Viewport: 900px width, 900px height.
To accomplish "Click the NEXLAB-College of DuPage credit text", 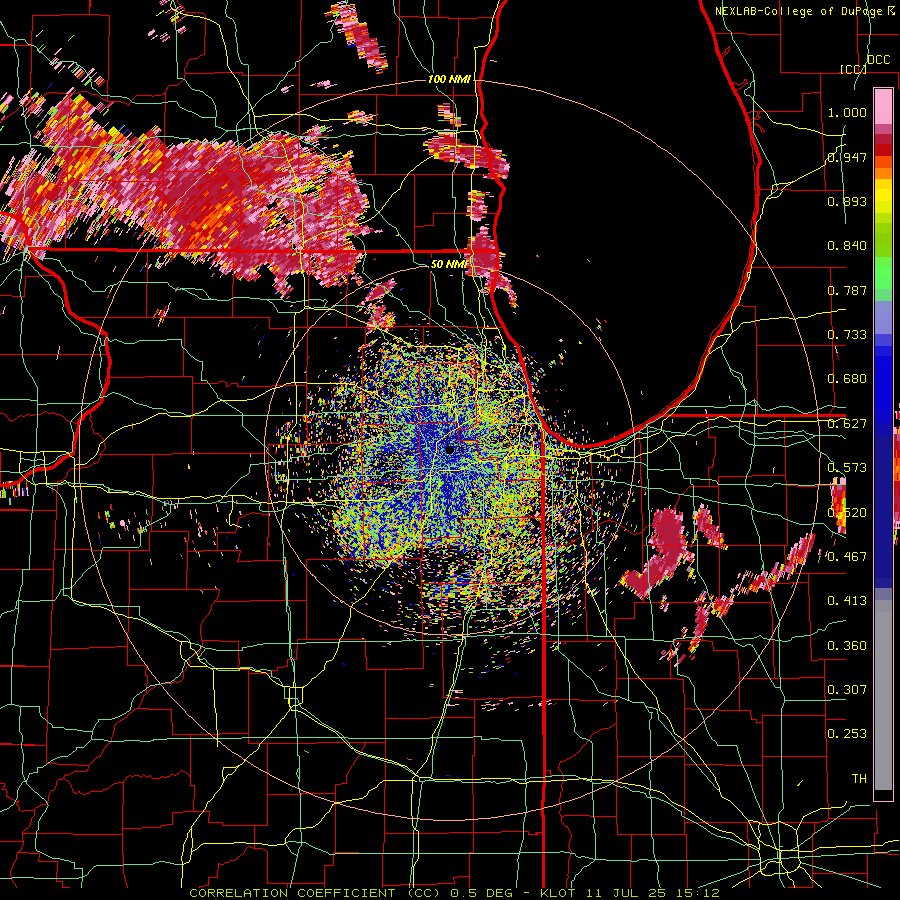I will (798, 11).
